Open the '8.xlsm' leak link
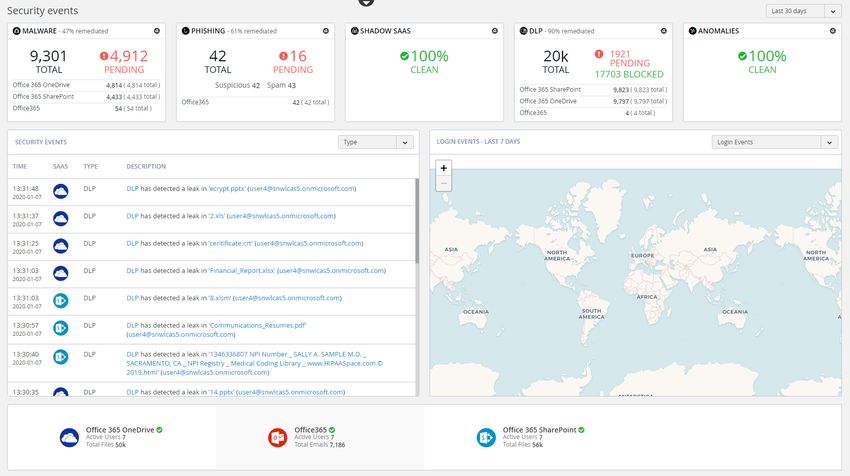The height and width of the screenshot is (476, 850). click(x=220, y=298)
